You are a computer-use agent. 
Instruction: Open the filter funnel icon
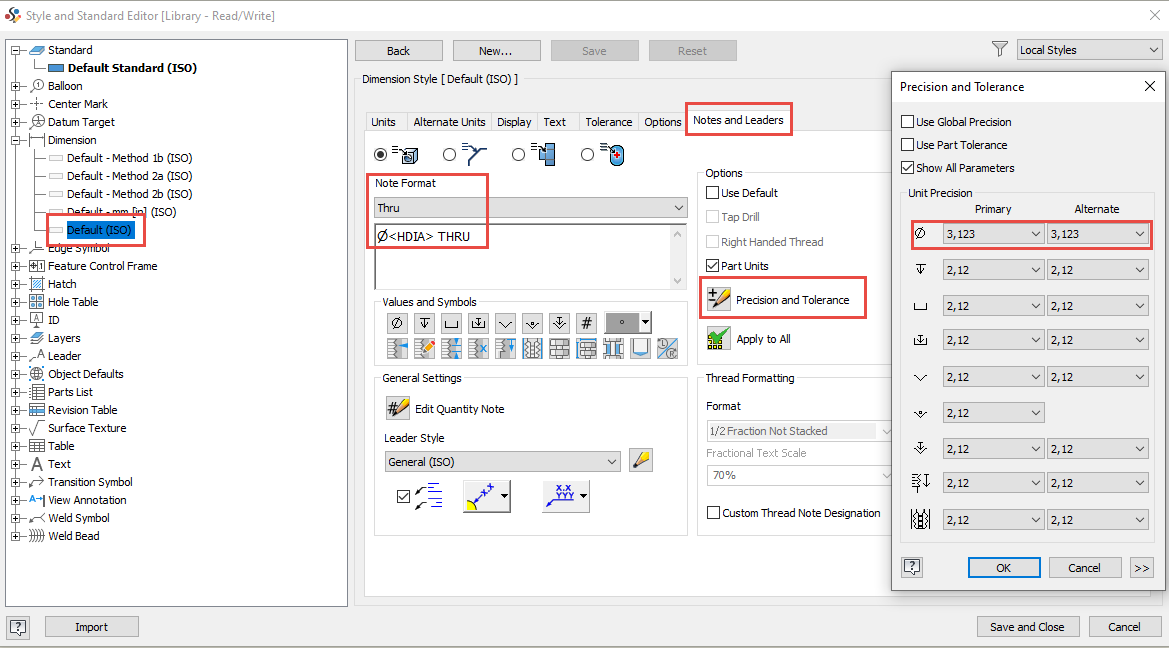click(1000, 49)
